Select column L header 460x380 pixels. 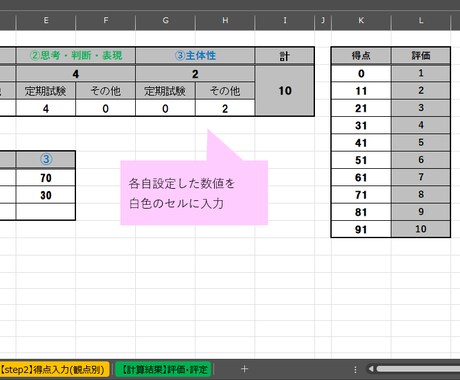pyautogui.click(x=421, y=21)
